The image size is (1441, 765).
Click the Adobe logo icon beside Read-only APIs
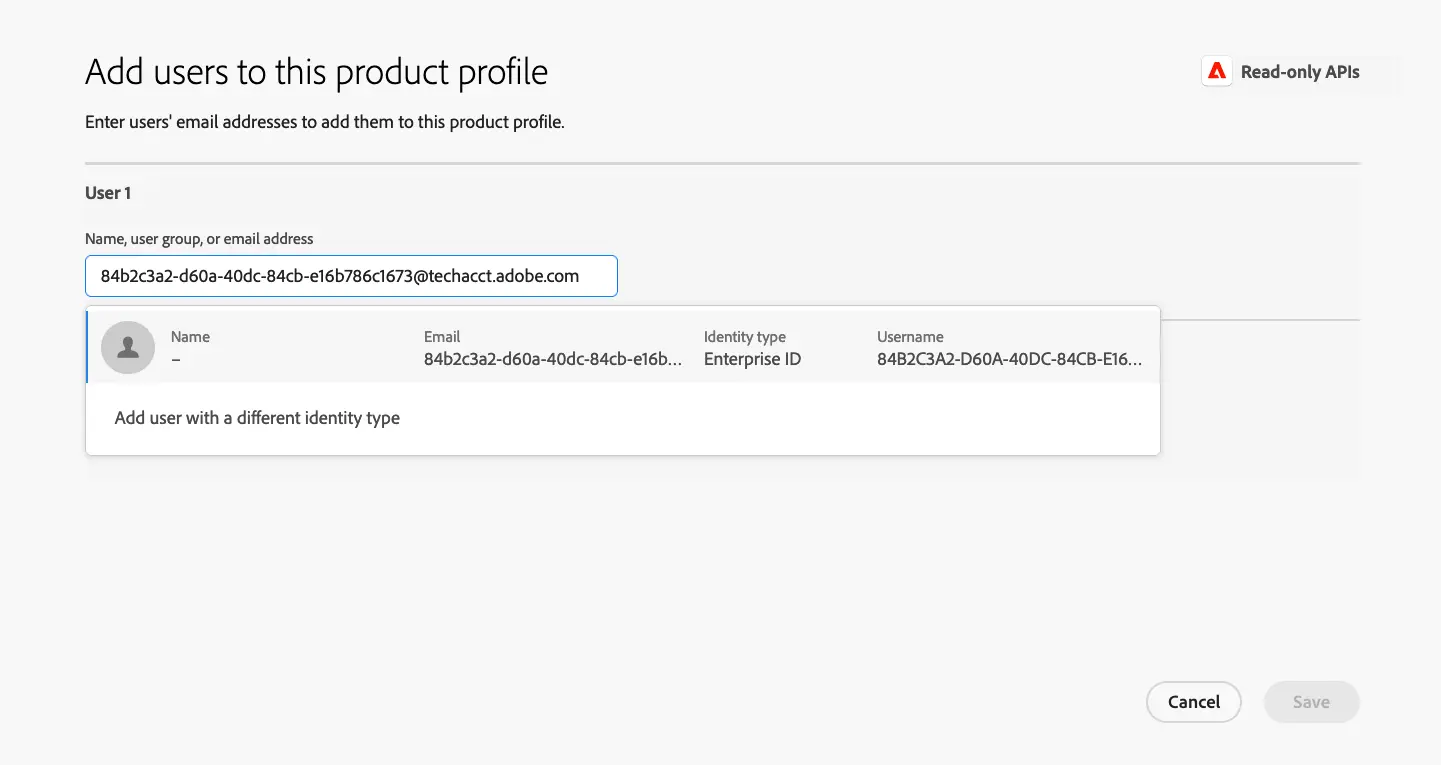coord(1217,72)
